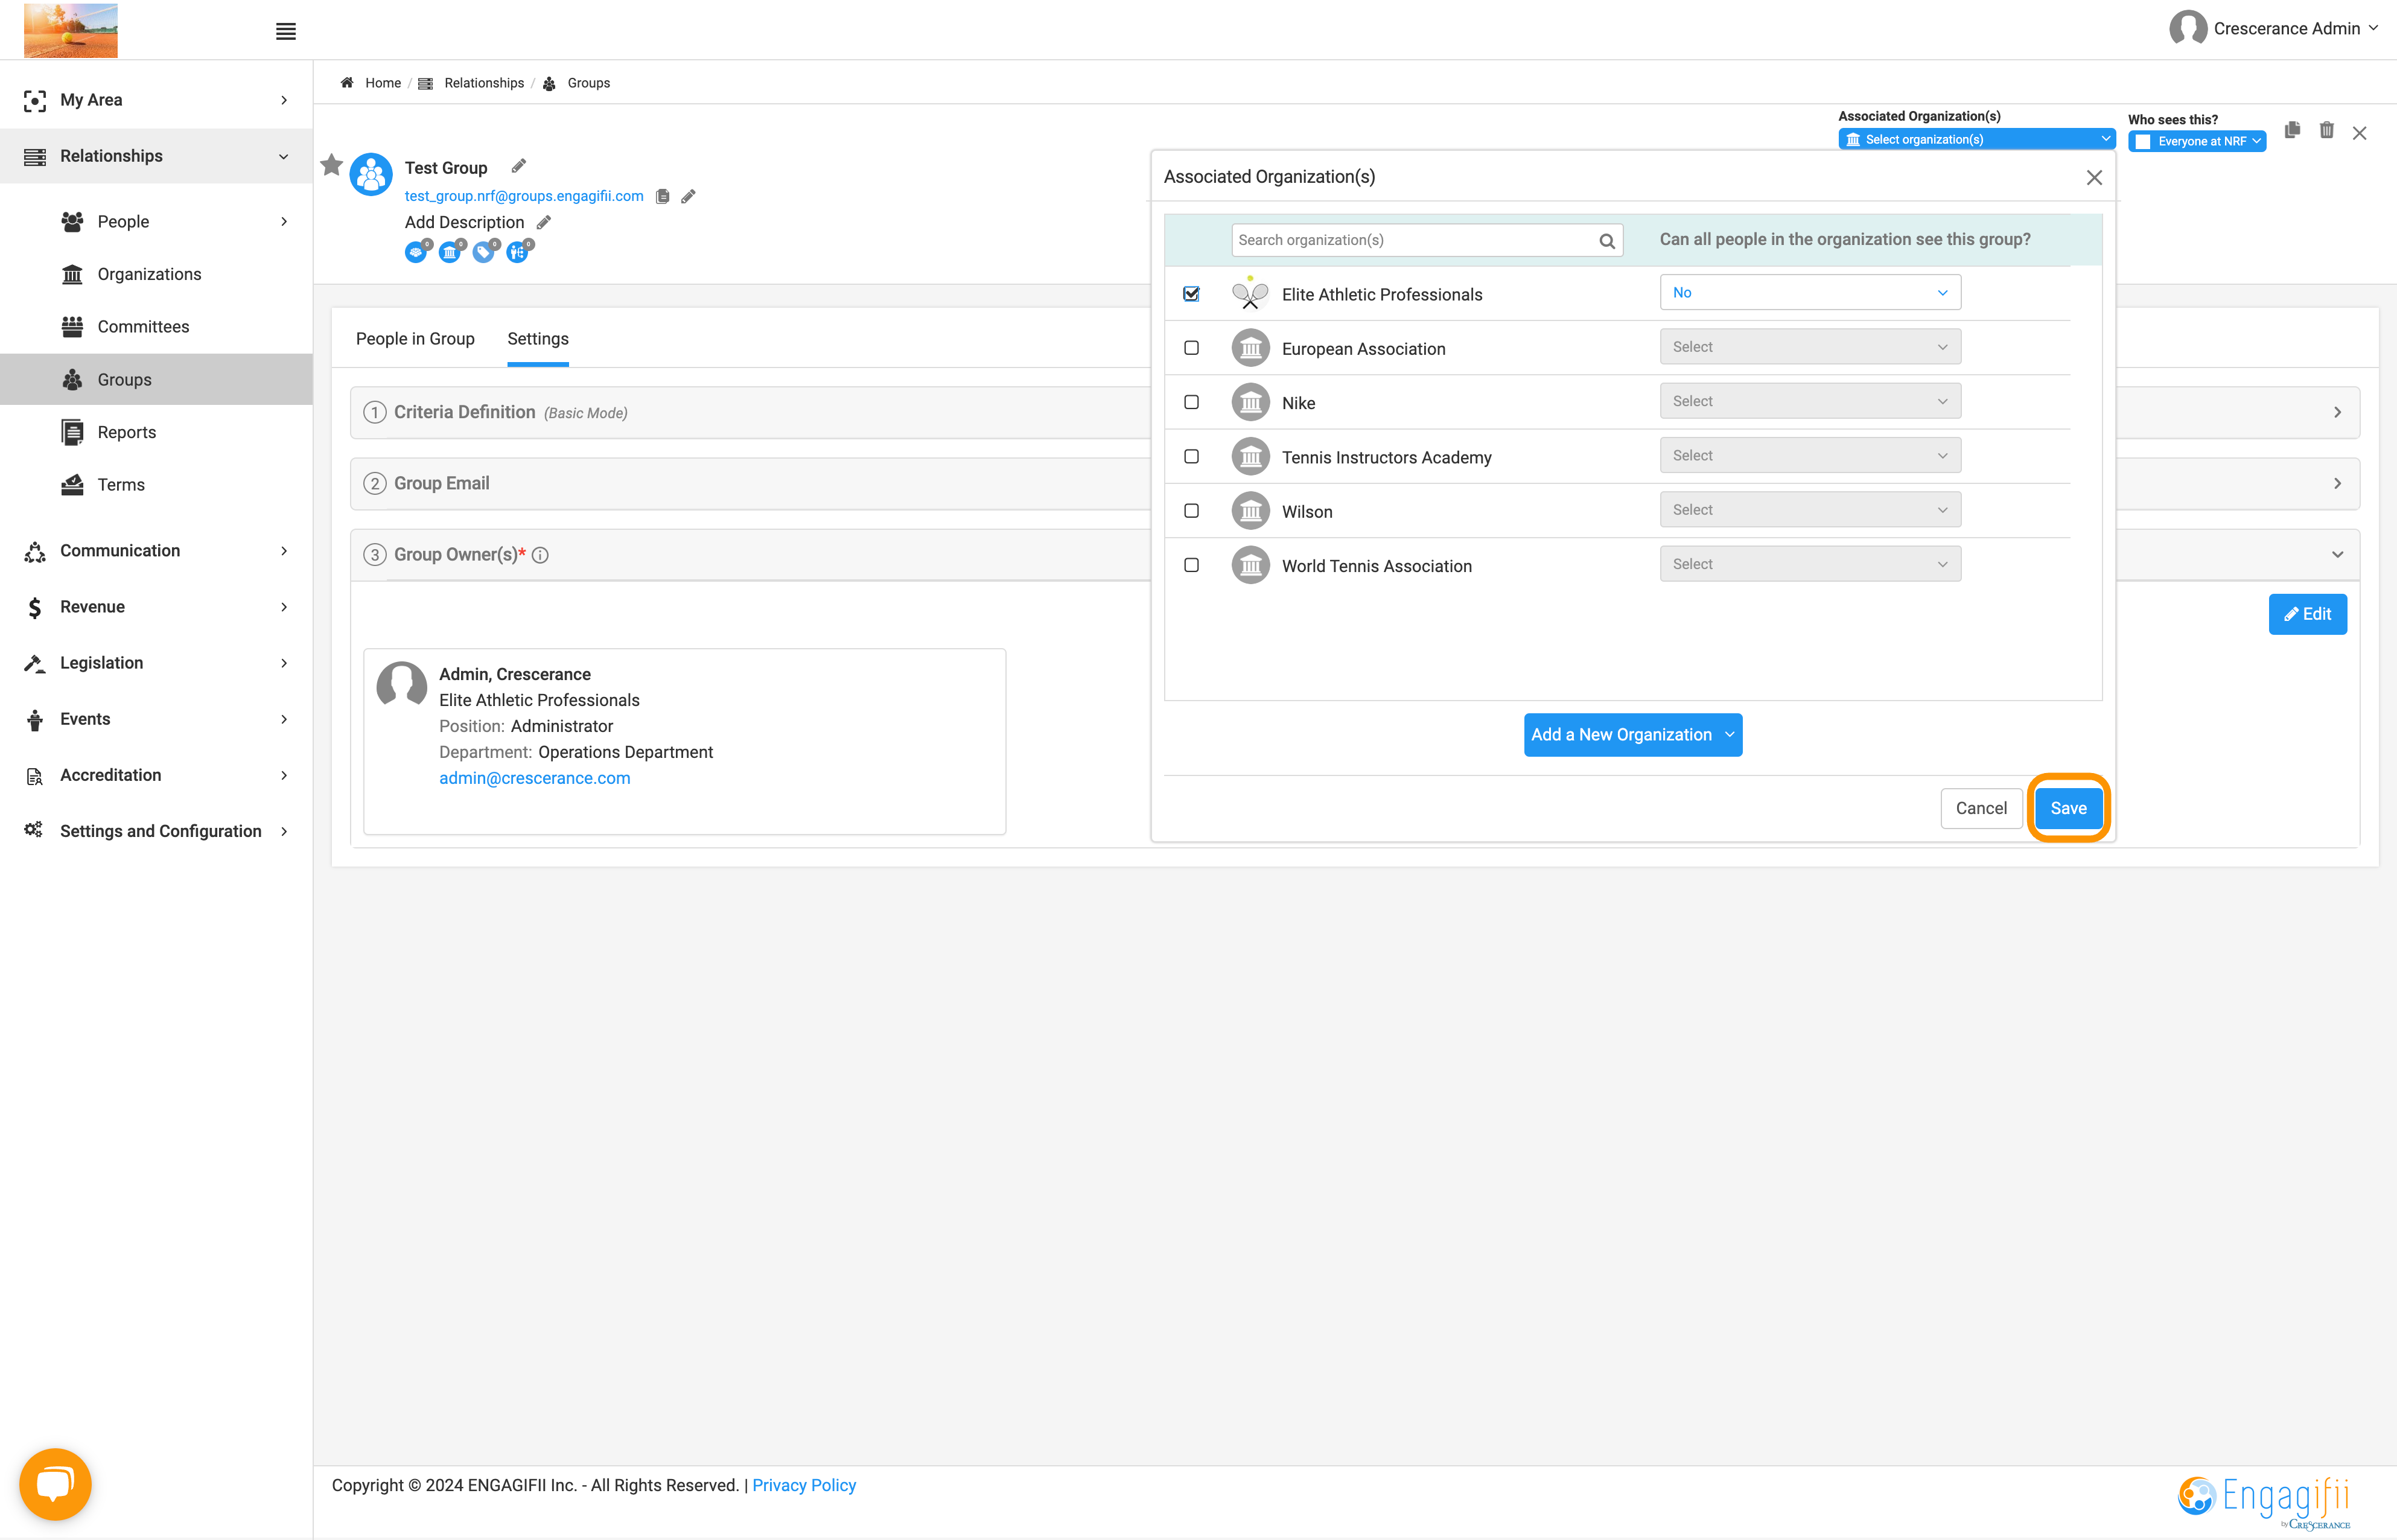Viewport: 2397px width, 1540px height.
Task: Open admin@crescerance.com email link
Action: coord(535,778)
